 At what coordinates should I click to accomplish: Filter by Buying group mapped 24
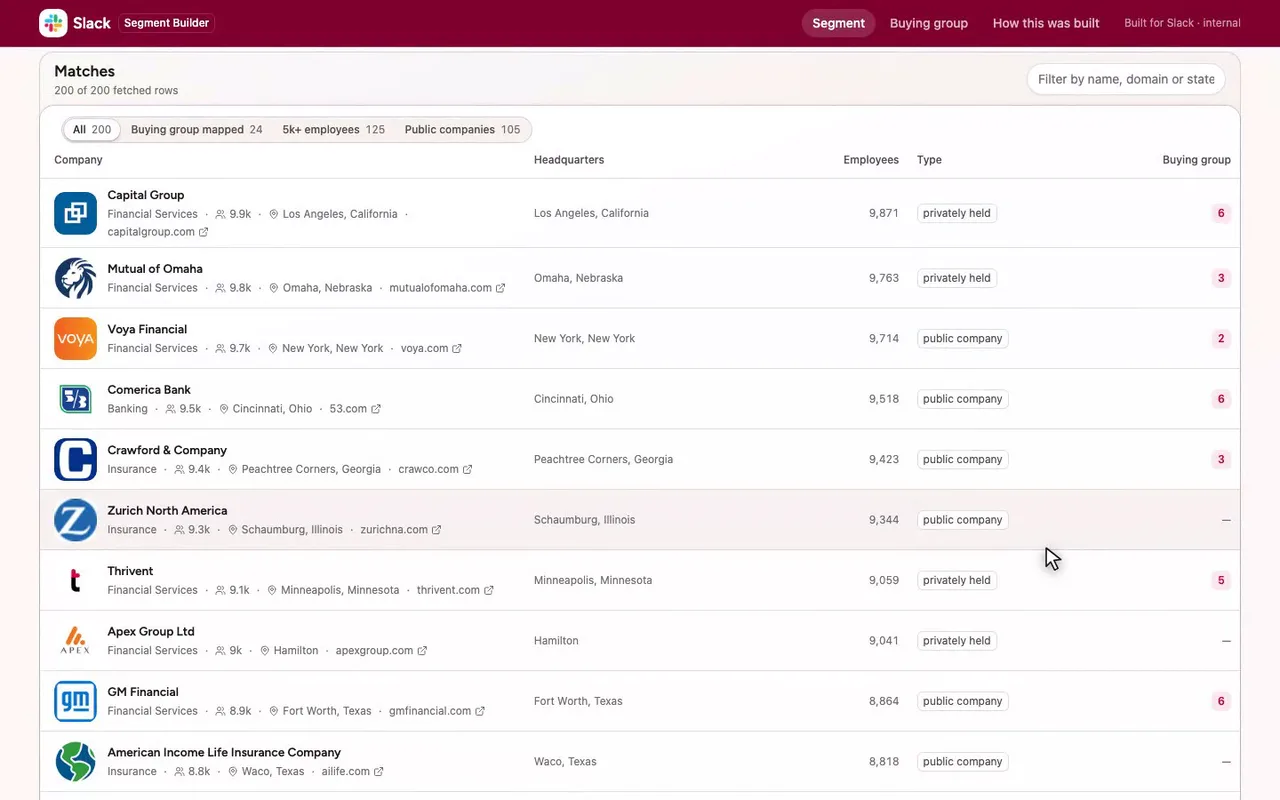tap(197, 129)
